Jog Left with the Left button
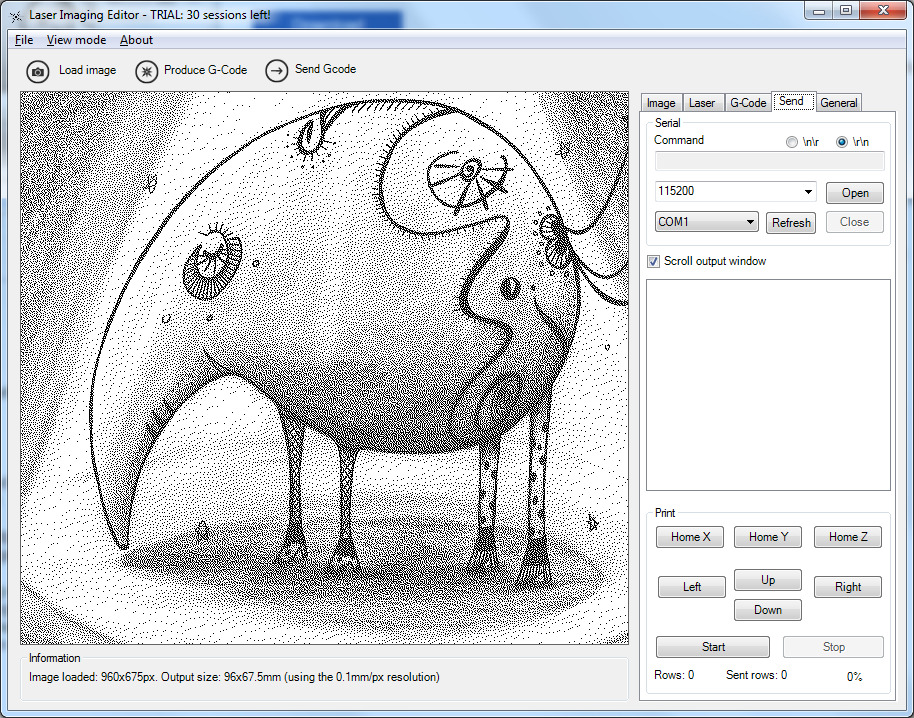The height and width of the screenshot is (718, 914). click(x=692, y=587)
